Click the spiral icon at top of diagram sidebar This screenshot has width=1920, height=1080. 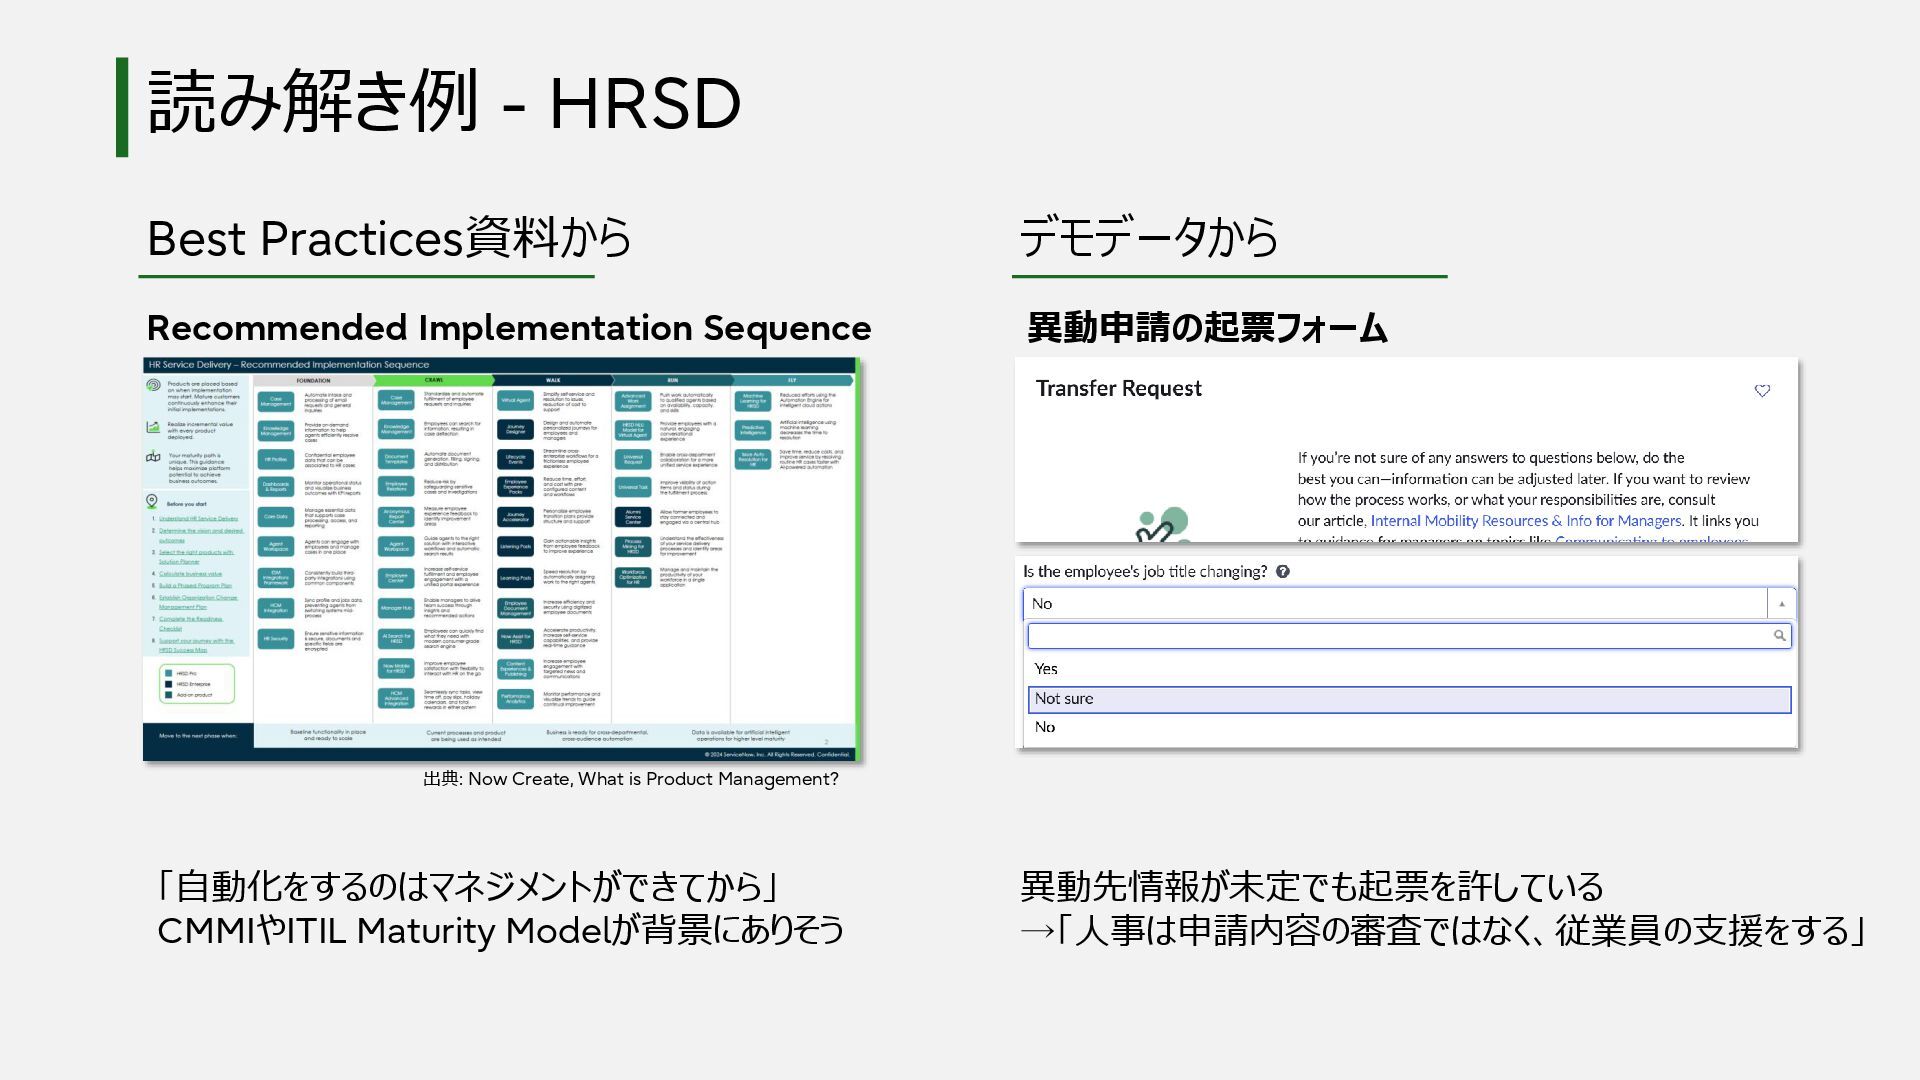tap(153, 385)
